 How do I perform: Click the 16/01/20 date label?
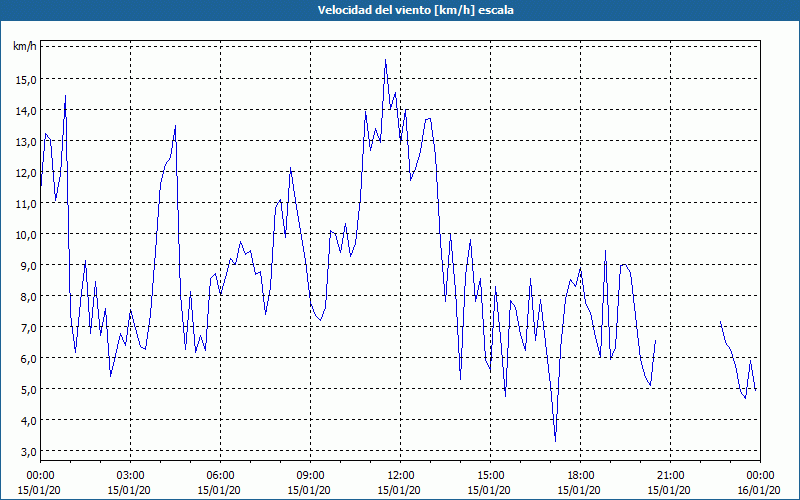tap(759, 490)
